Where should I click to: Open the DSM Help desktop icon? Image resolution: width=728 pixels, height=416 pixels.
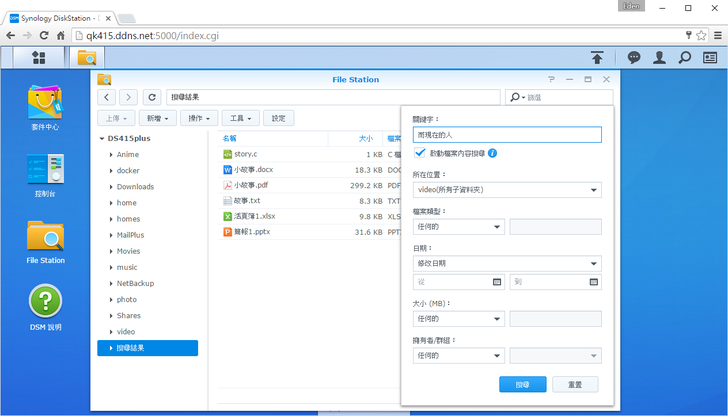(x=46, y=304)
